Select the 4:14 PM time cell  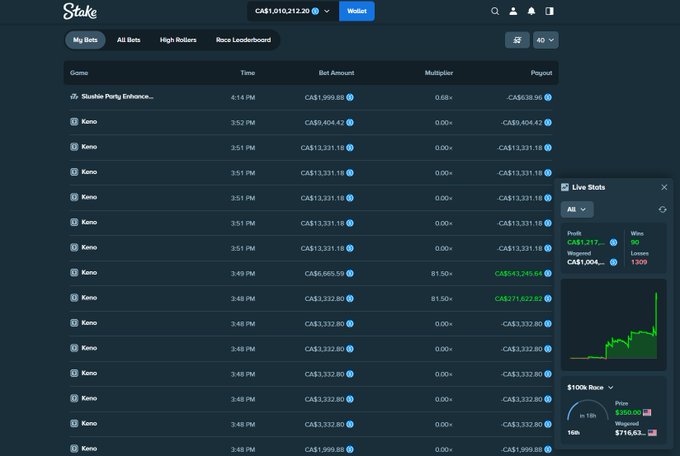[x=243, y=98]
